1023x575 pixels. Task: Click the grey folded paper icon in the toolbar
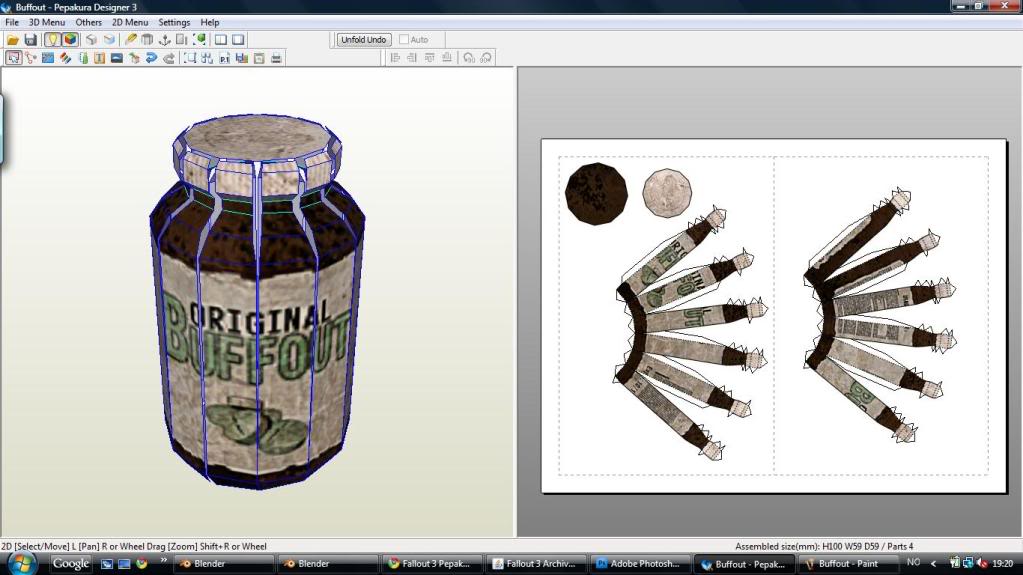(x=147, y=40)
